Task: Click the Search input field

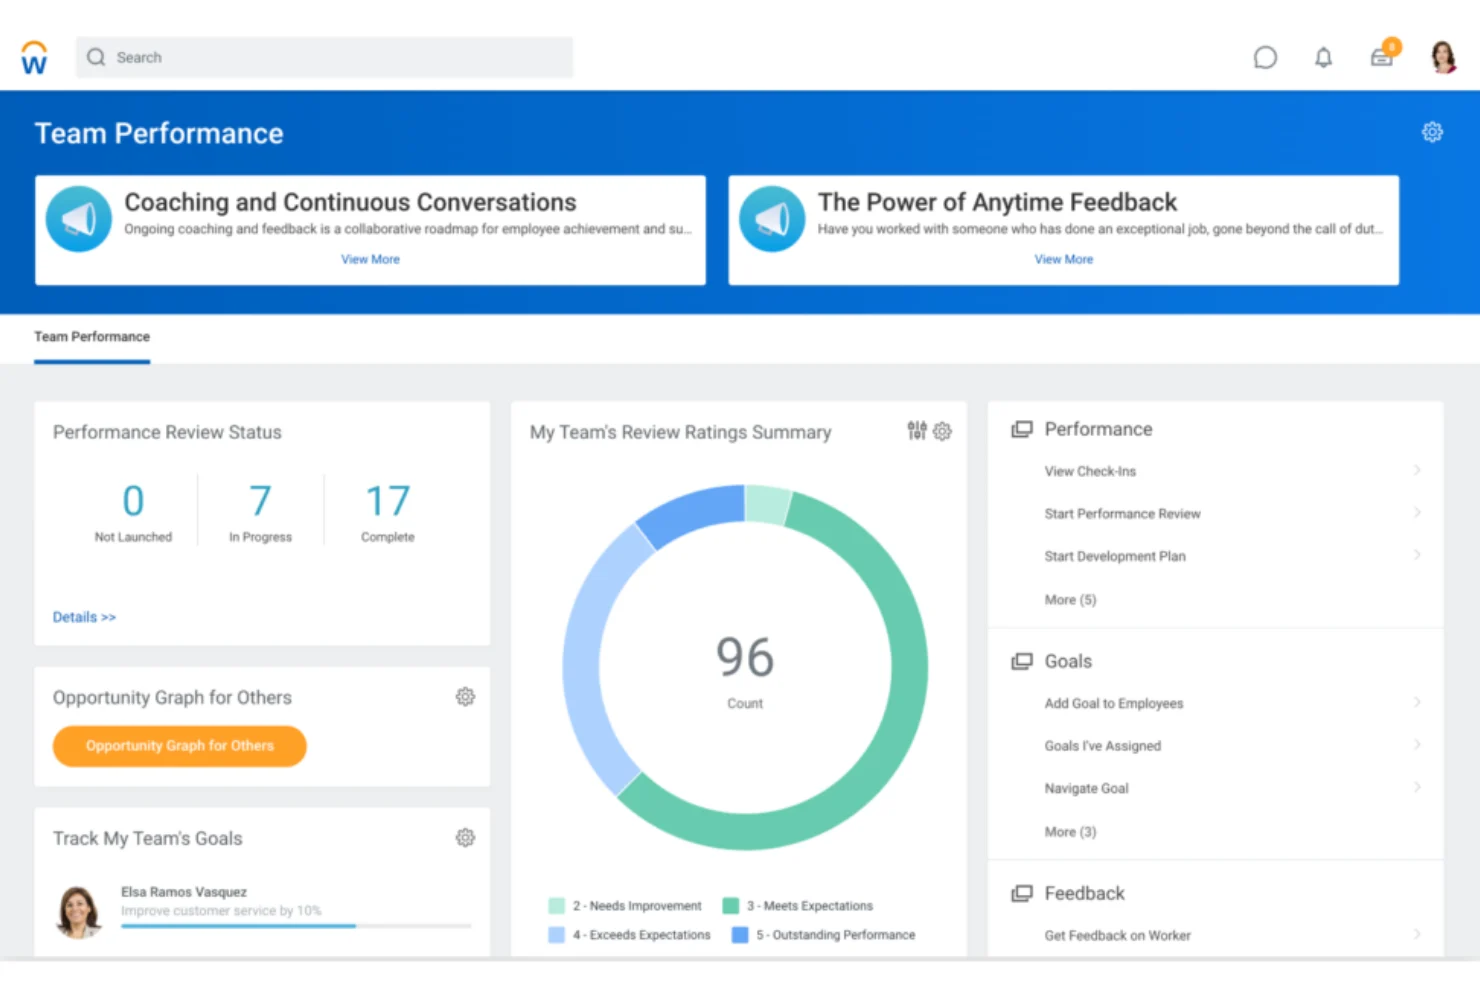Action: pos(324,57)
